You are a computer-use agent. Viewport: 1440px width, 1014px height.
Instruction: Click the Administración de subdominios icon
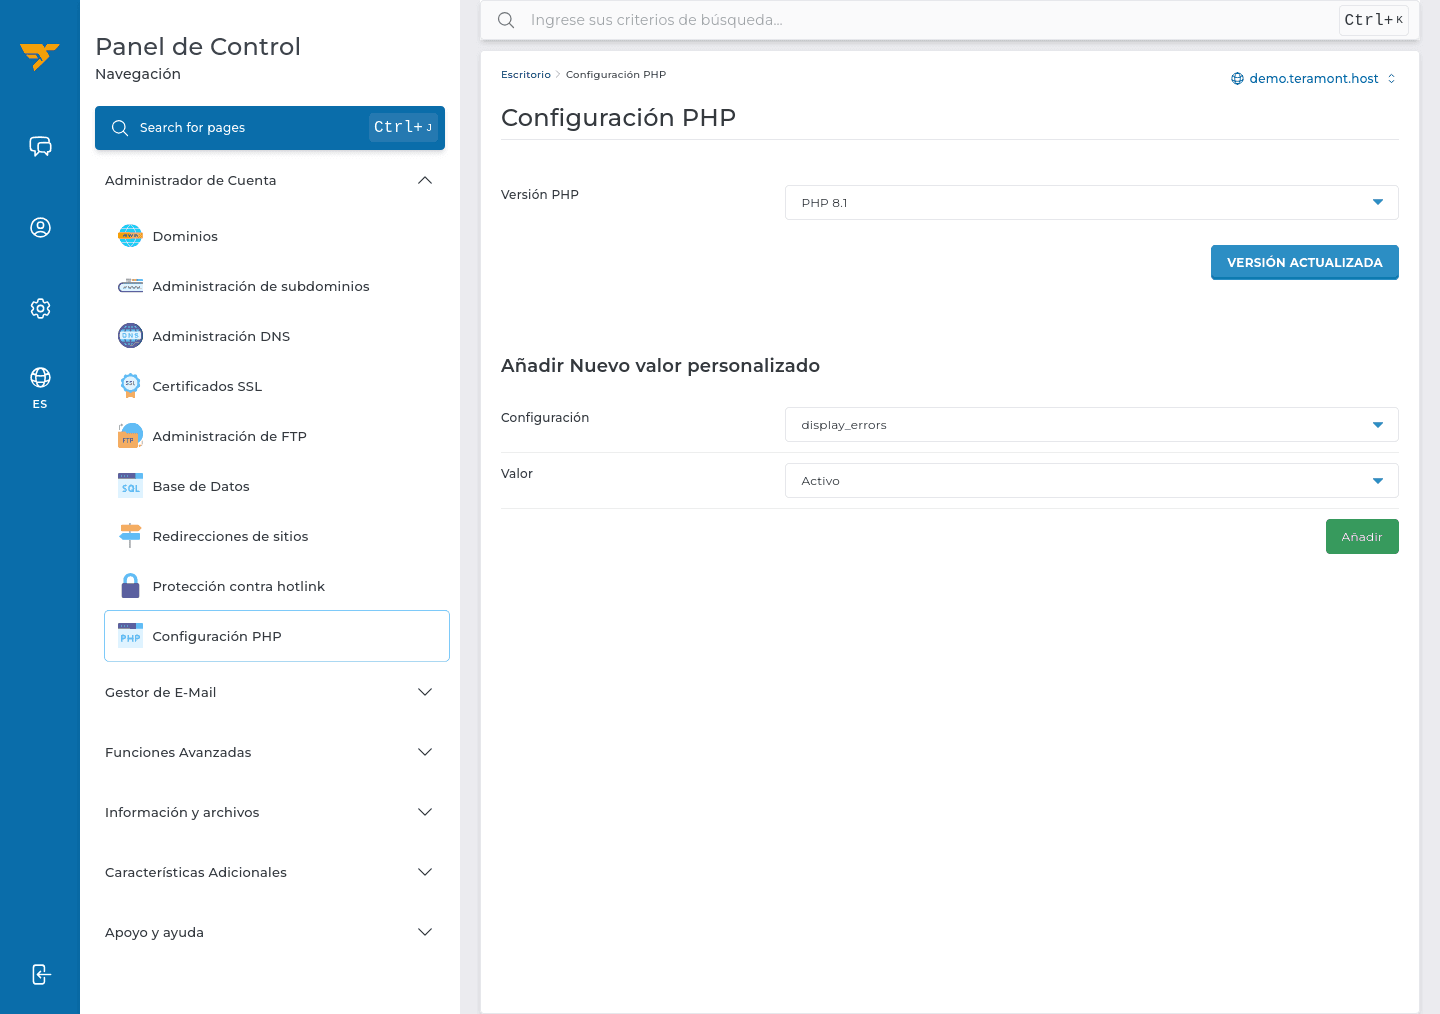tap(130, 286)
